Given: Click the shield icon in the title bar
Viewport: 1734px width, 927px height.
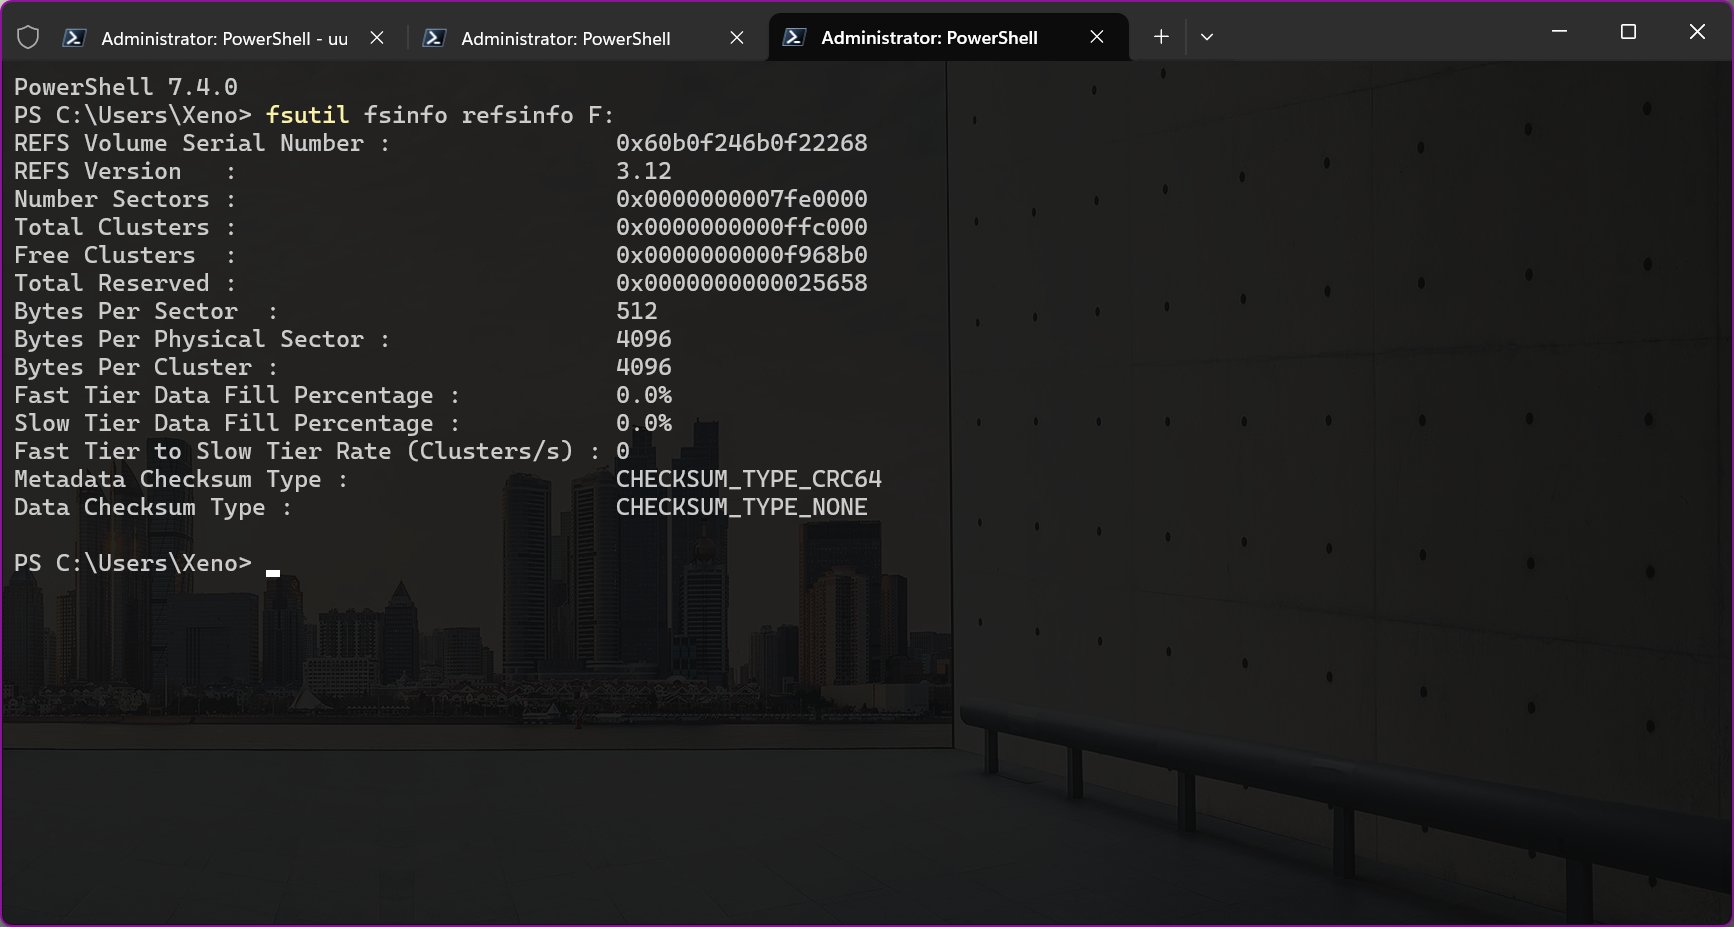Looking at the screenshot, I should (x=27, y=36).
